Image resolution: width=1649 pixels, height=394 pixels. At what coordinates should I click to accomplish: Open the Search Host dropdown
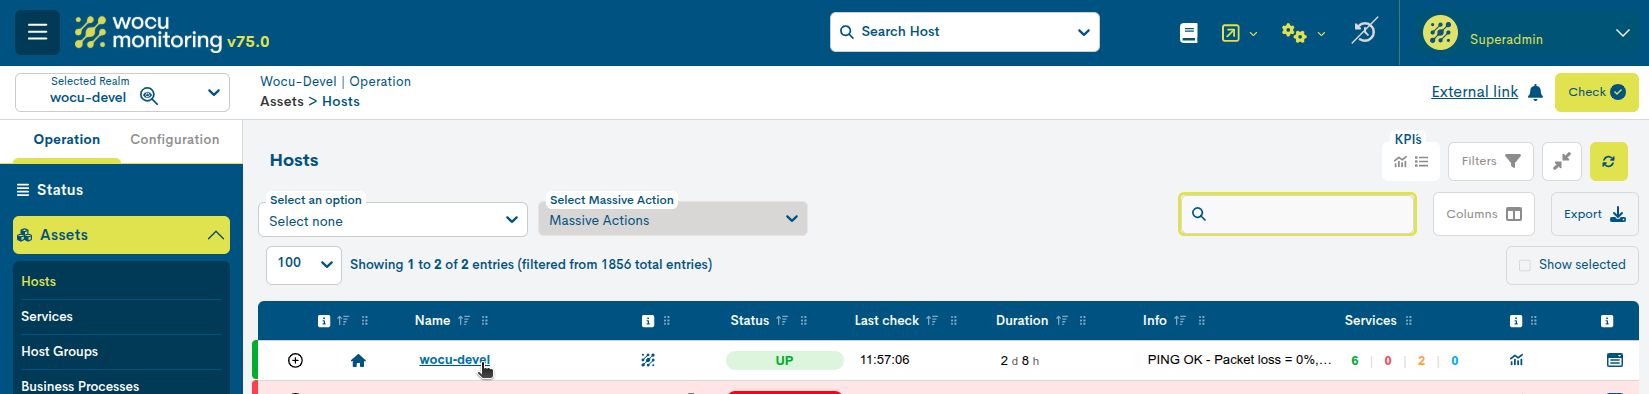965,32
